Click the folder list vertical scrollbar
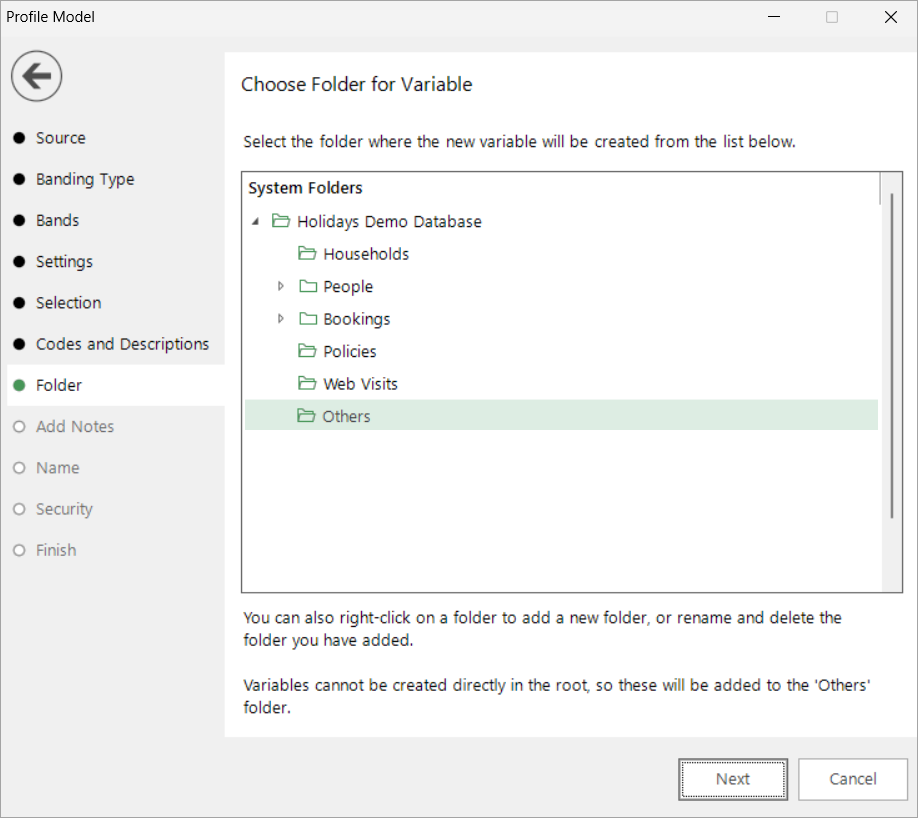The image size is (918, 818). [x=892, y=355]
